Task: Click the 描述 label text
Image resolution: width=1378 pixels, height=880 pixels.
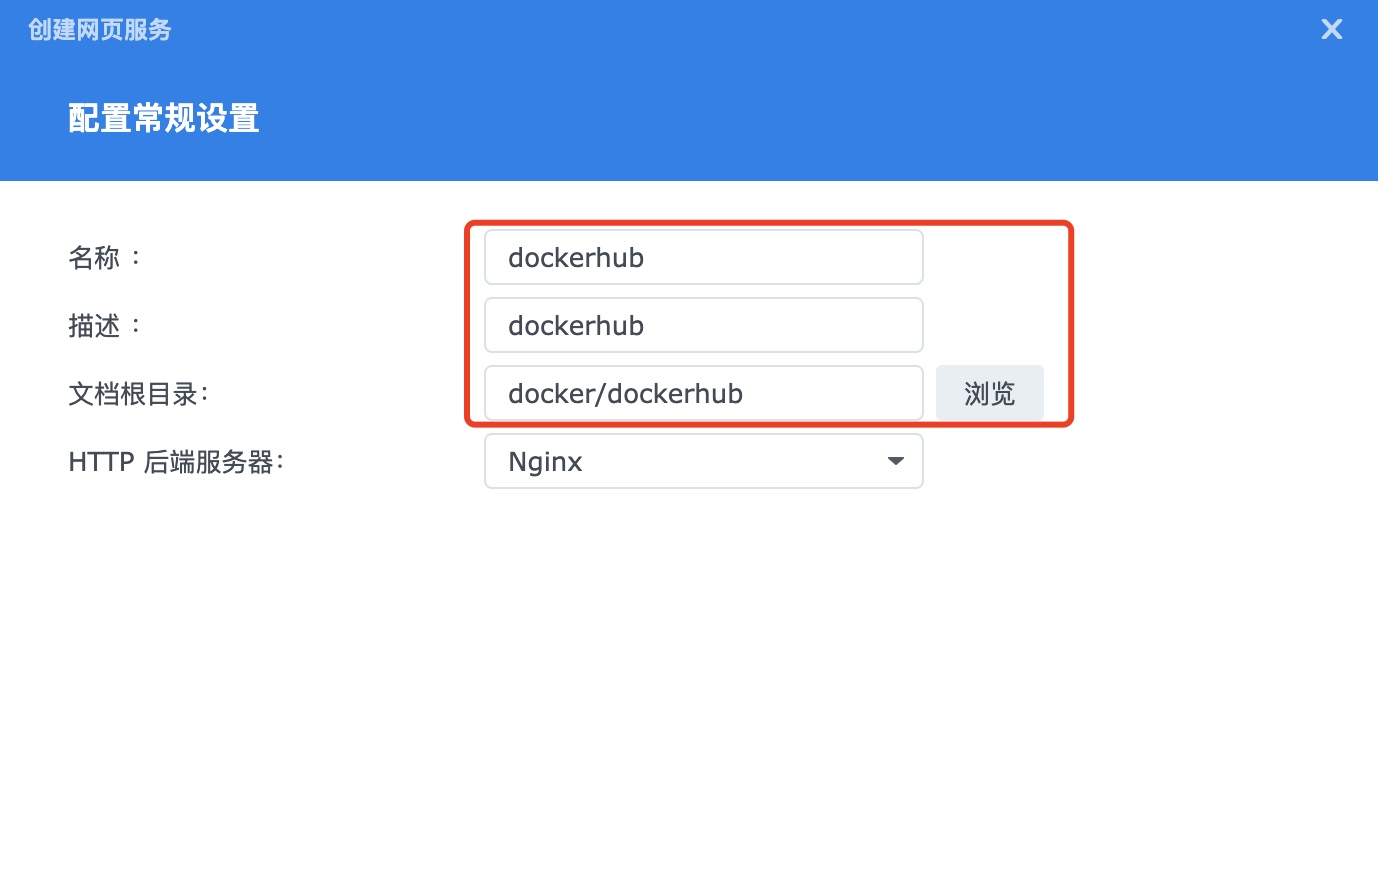Action: click(94, 326)
